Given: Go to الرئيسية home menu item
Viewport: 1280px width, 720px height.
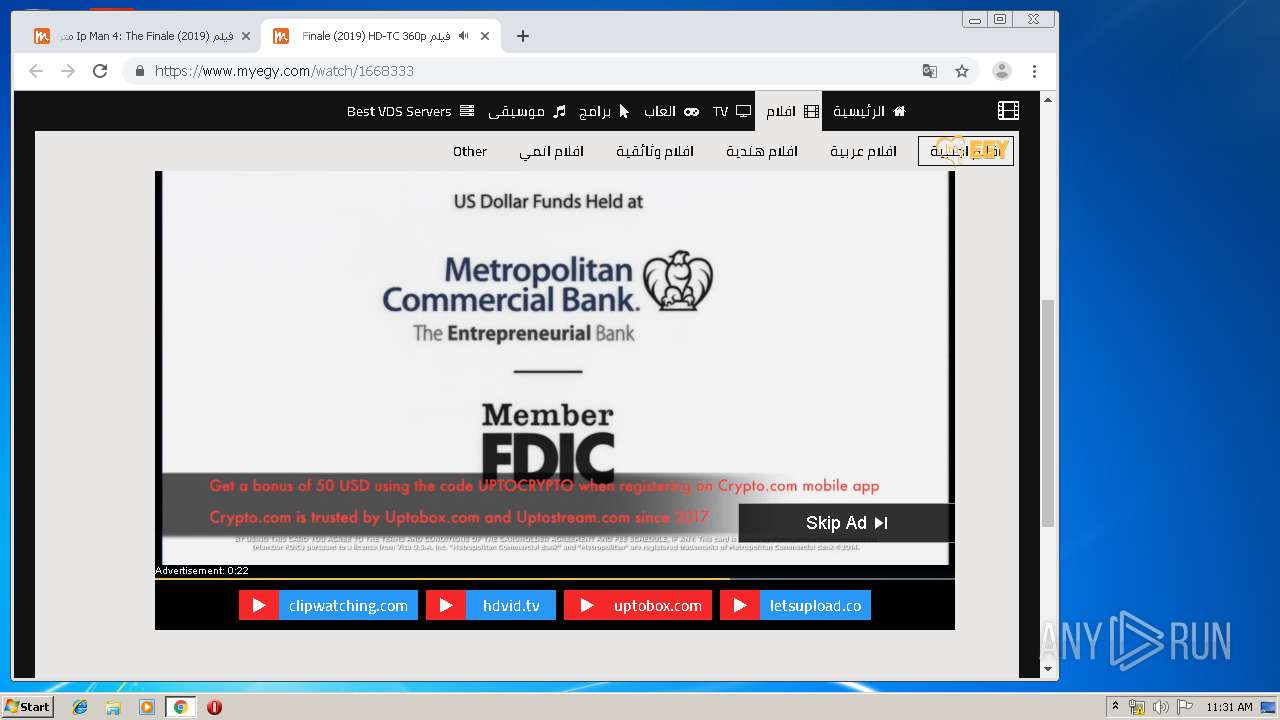Looking at the screenshot, I should coord(869,111).
